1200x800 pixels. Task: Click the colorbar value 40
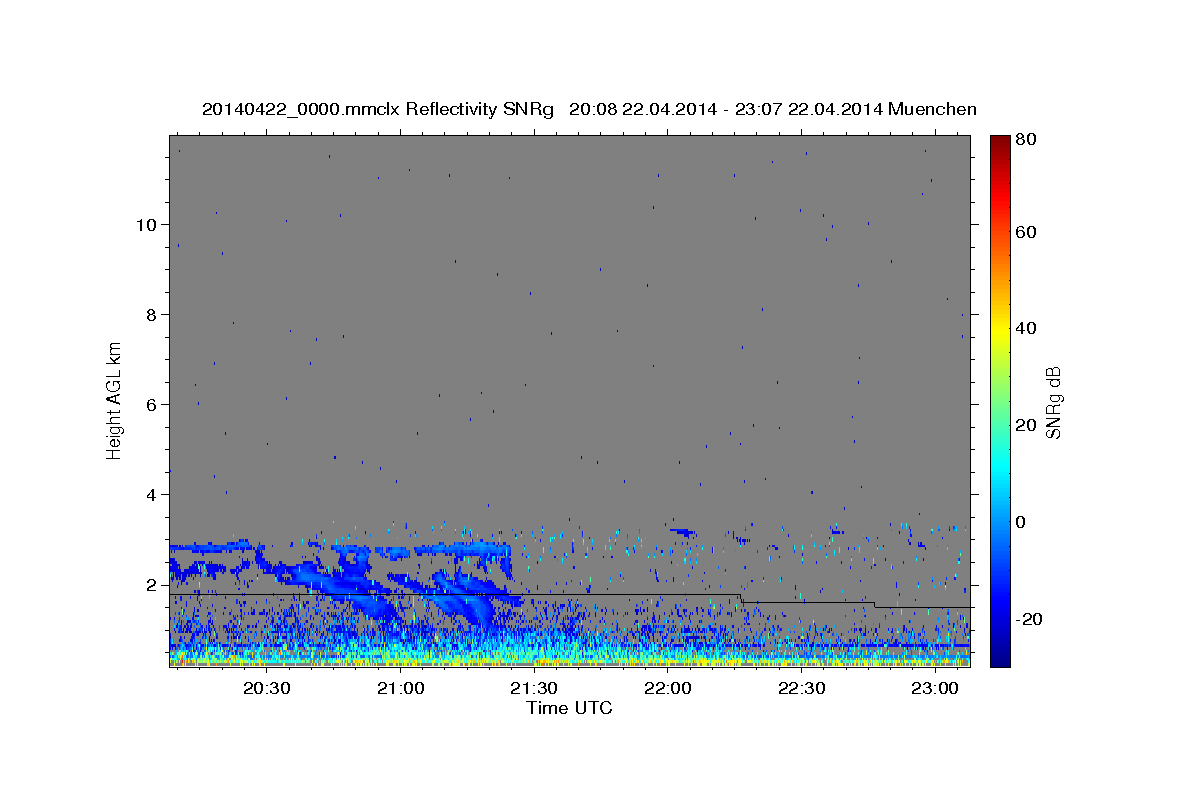[1028, 328]
